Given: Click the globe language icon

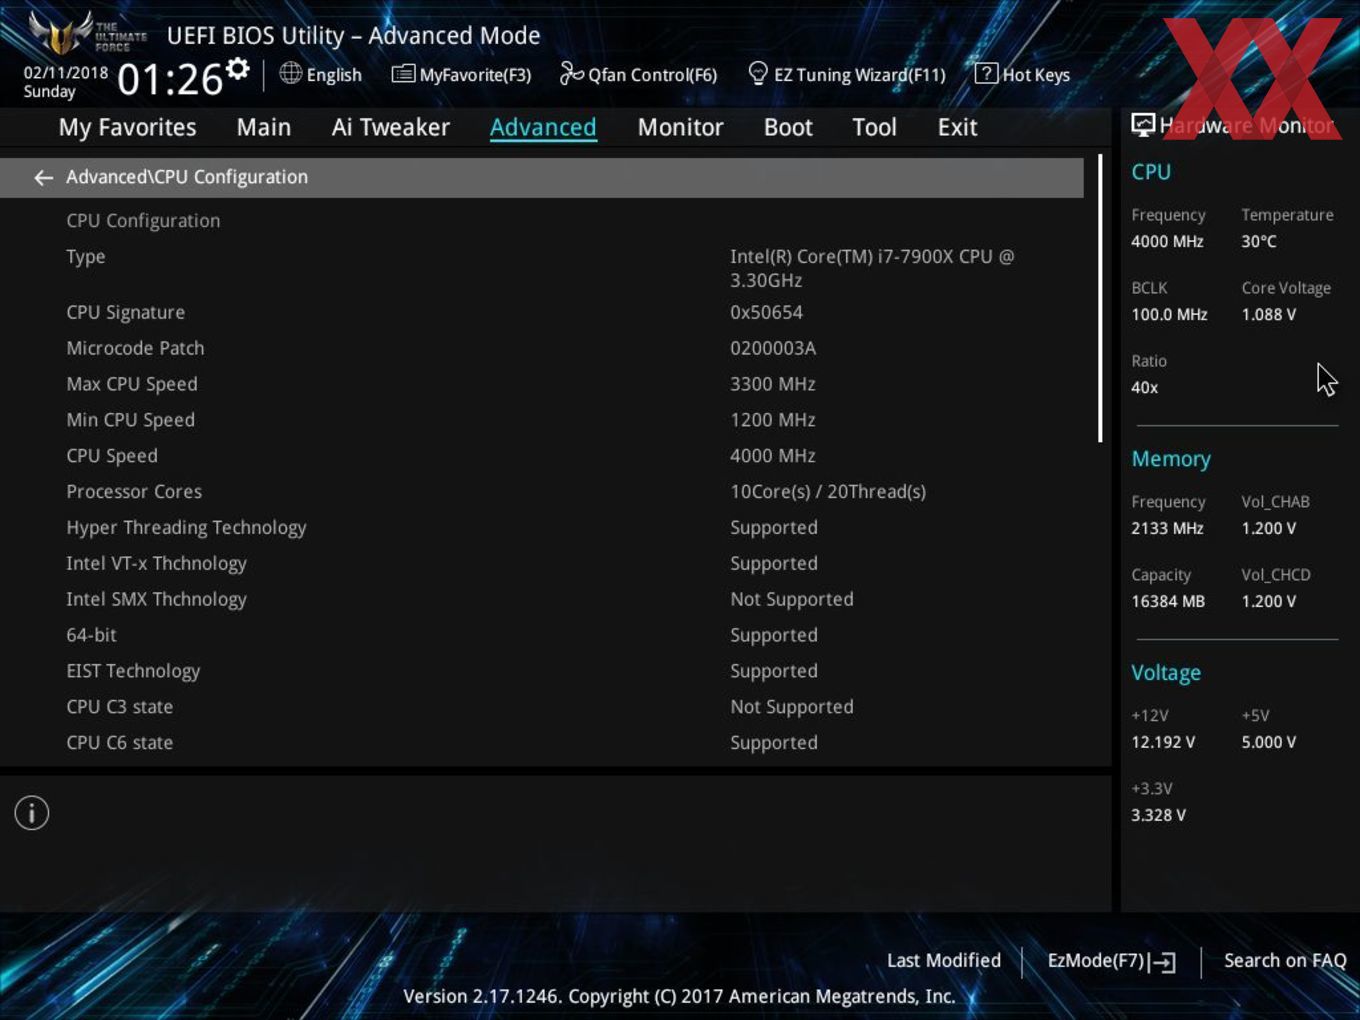Looking at the screenshot, I should [x=290, y=73].
